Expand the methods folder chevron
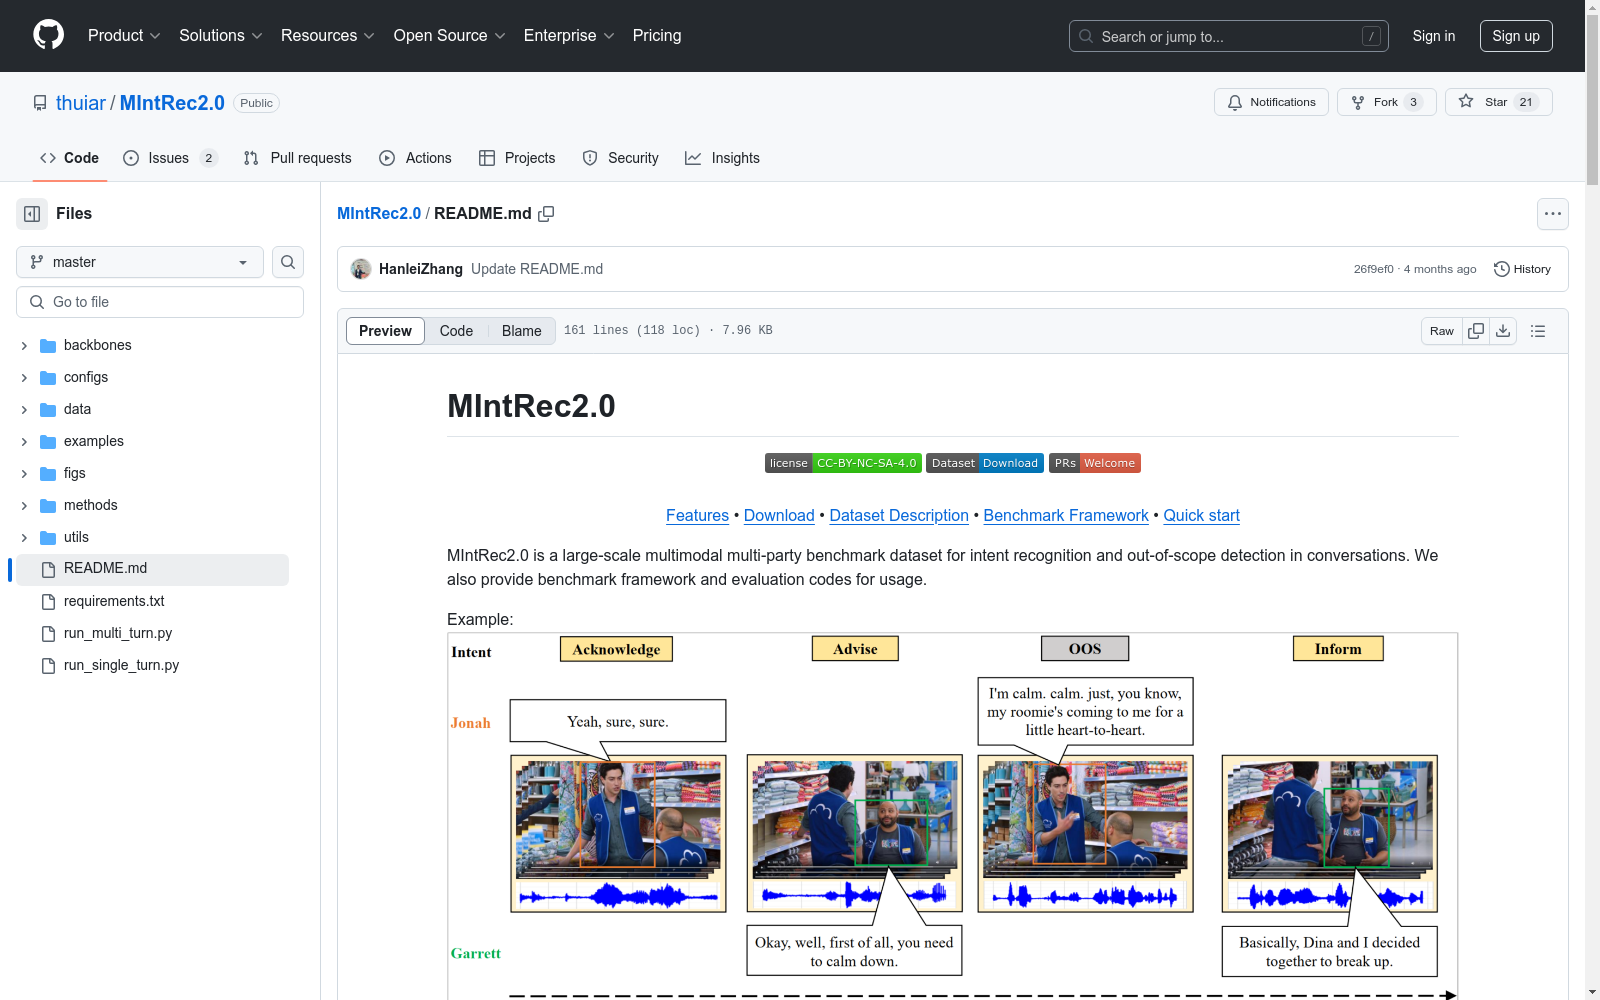 [x=24, y=505]
